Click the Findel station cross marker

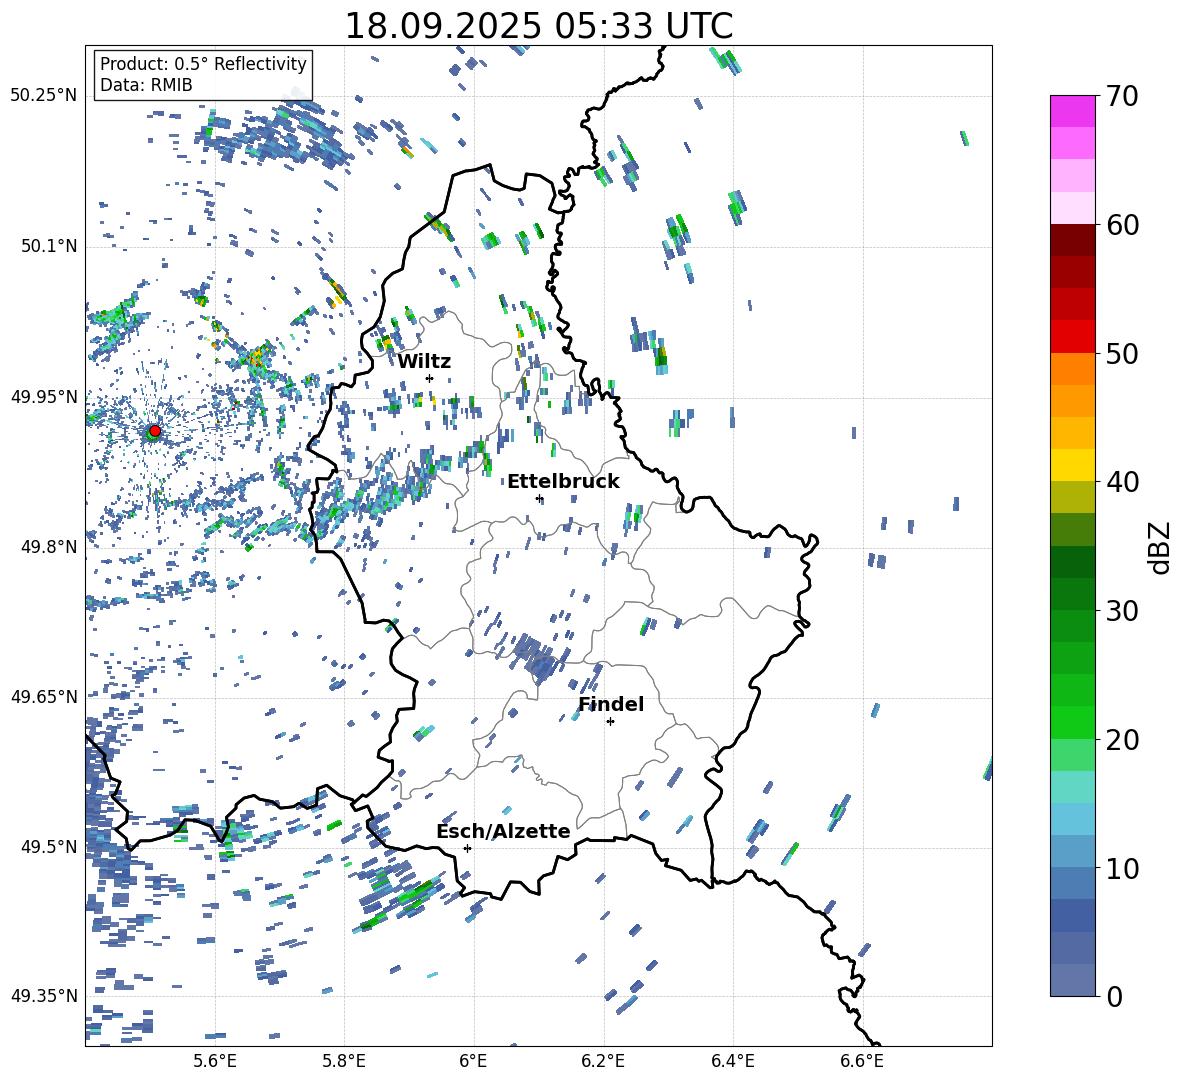click(610, 722)
